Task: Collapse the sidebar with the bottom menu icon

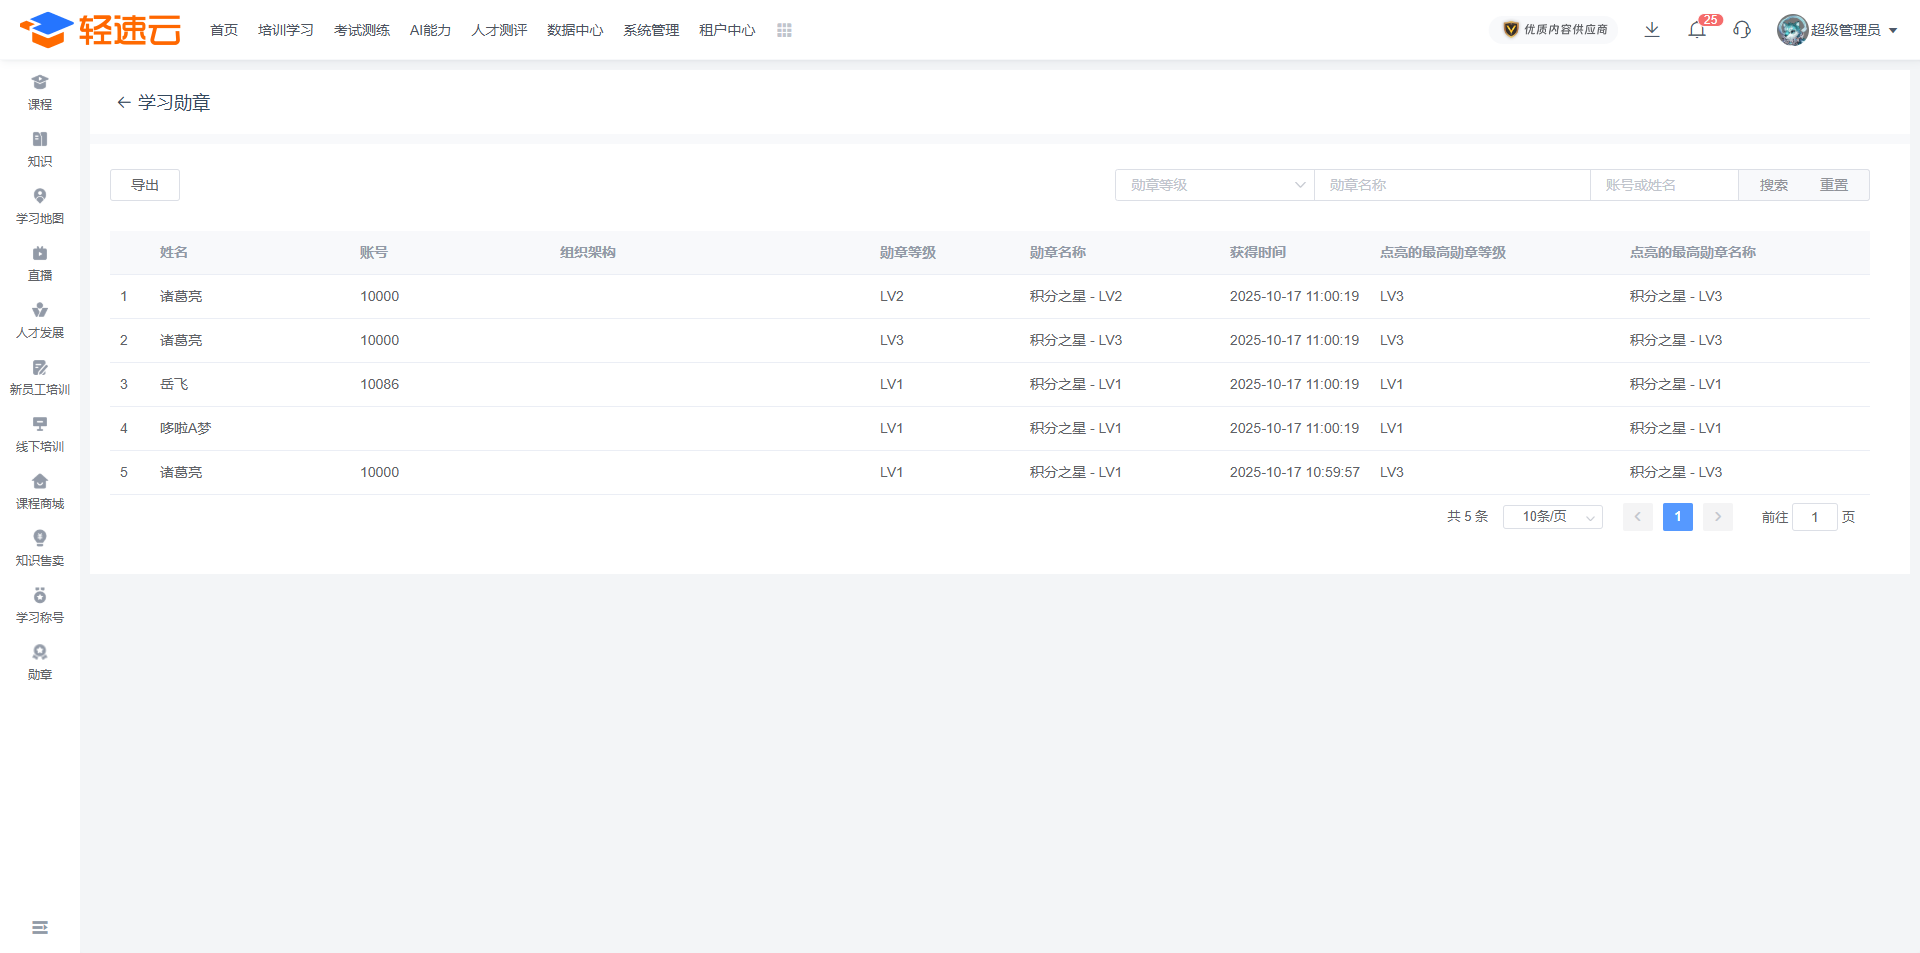Action: (40, 928)
